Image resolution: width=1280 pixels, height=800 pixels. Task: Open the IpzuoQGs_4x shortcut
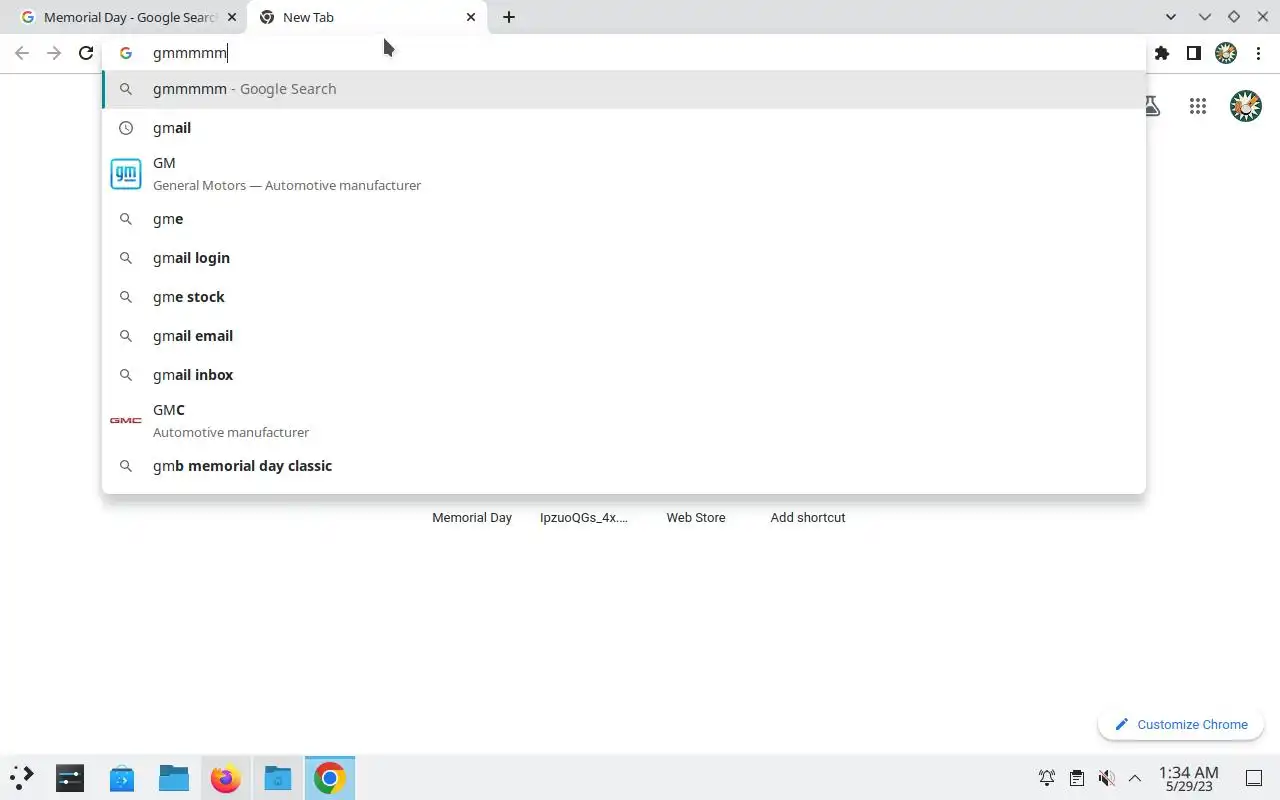pos(584,517)
